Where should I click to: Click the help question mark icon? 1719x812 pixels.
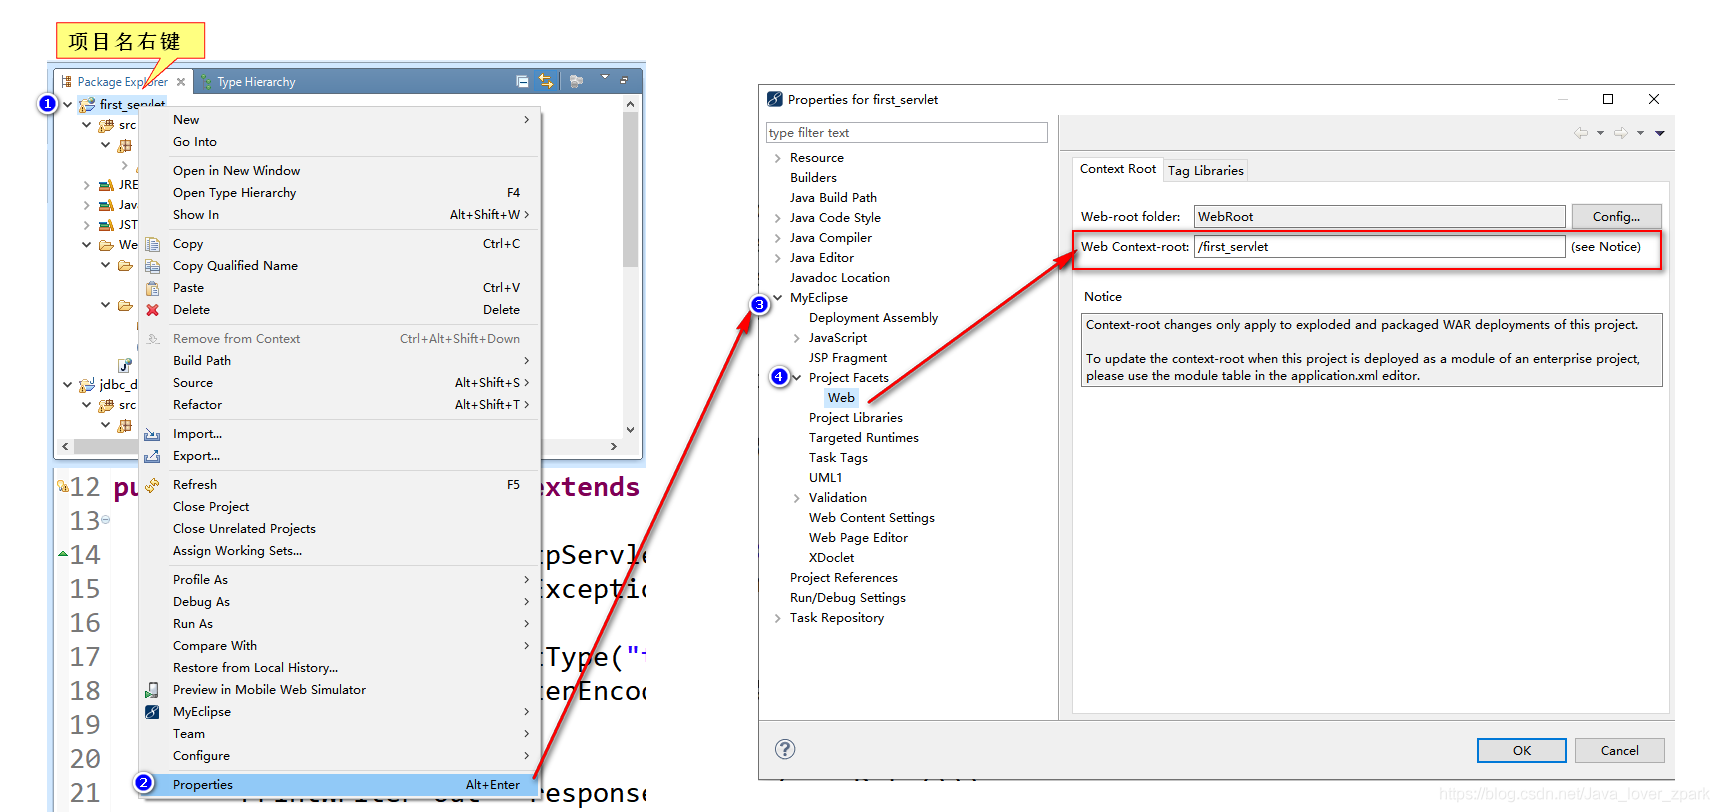coord(785,749)
